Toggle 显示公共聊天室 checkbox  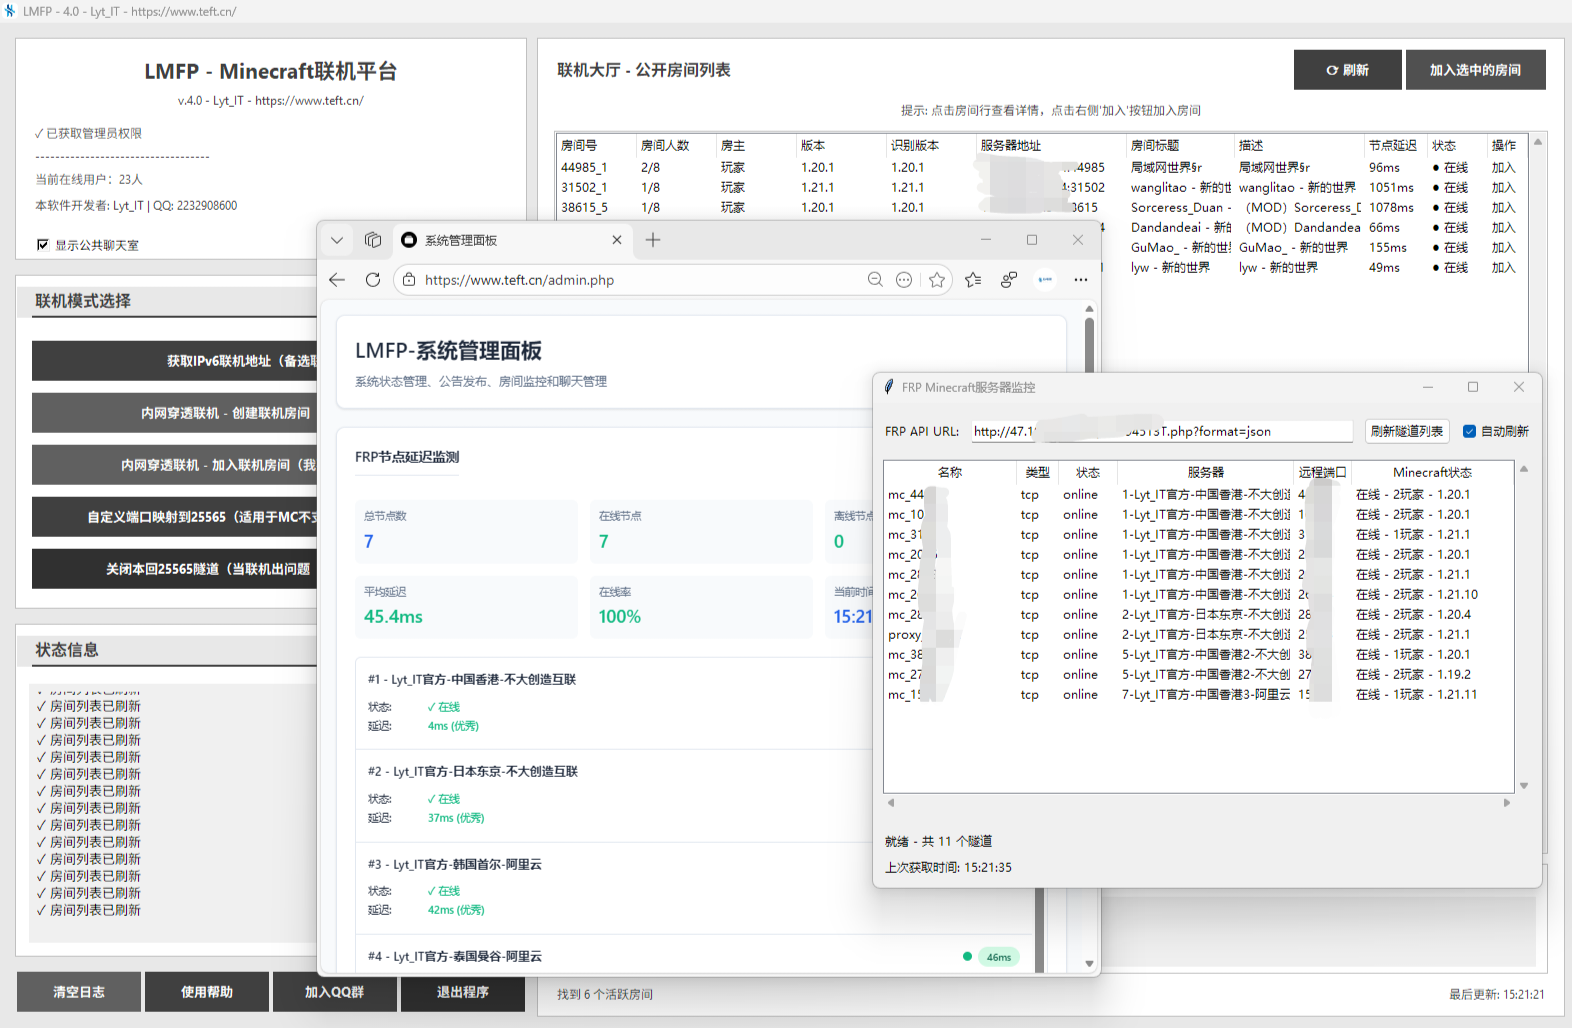[43, 245]
